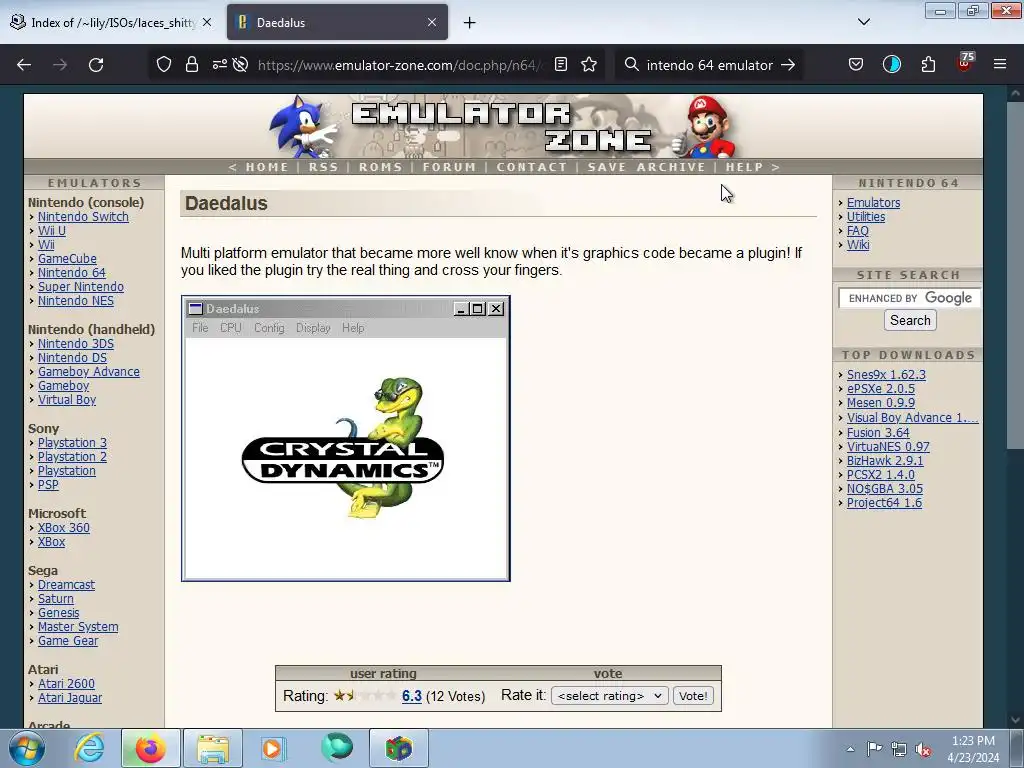Open the N64 Utilities link
The width and height of the screenshot is (1024, 768).
tap(866, 217)
